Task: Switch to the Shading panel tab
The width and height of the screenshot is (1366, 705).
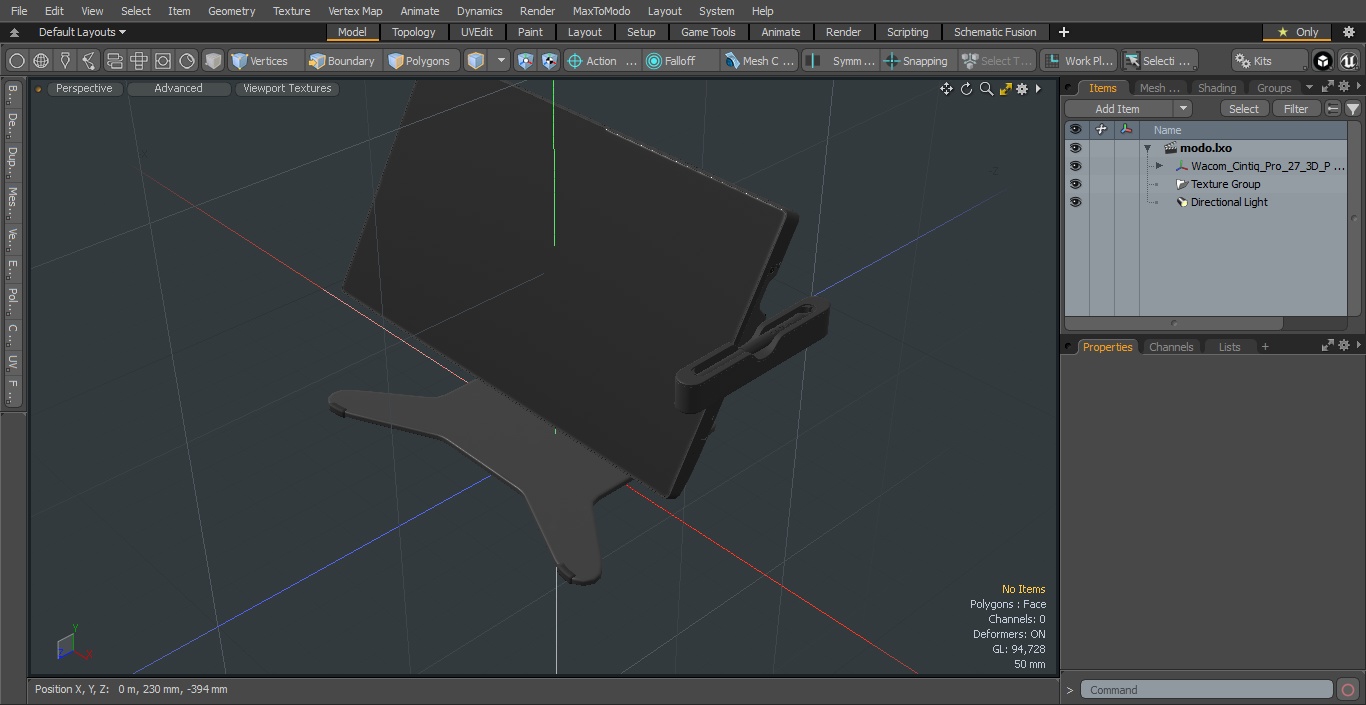Action: point(1217,88)
